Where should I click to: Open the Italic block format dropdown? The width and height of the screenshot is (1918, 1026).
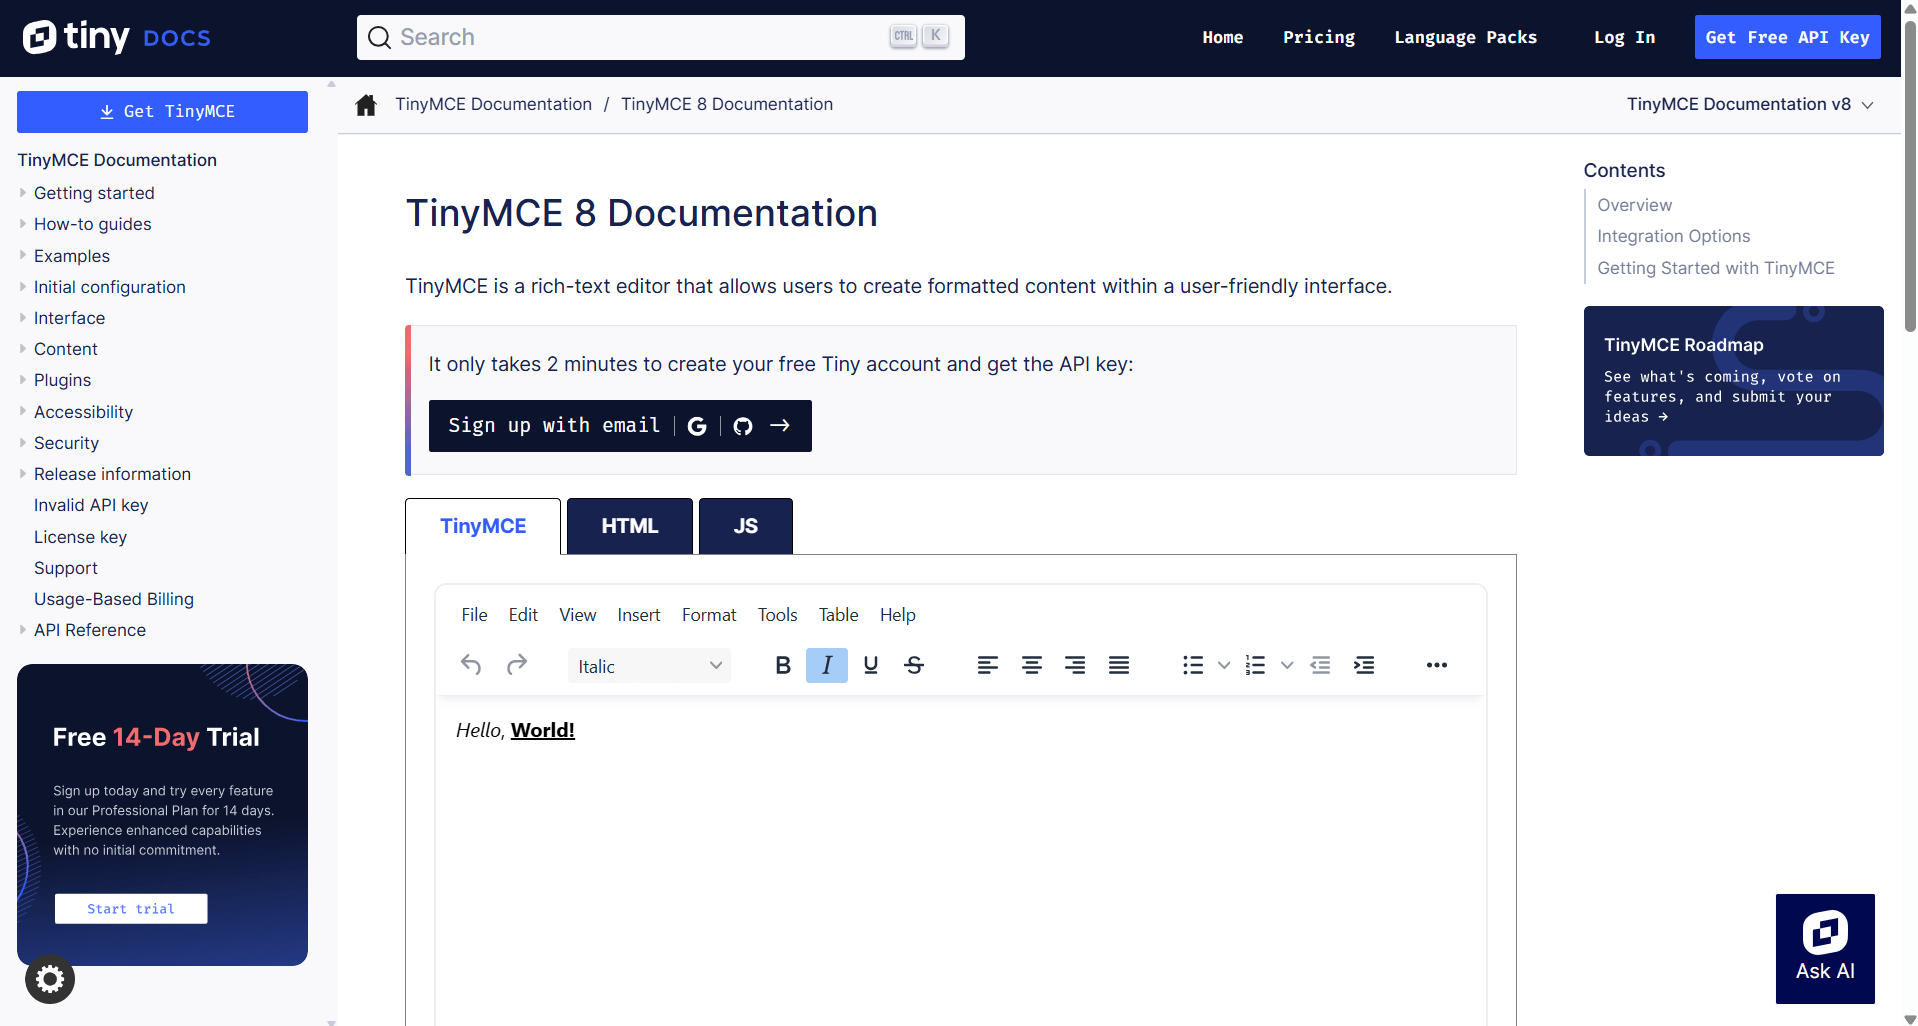(x=649, y=666)
